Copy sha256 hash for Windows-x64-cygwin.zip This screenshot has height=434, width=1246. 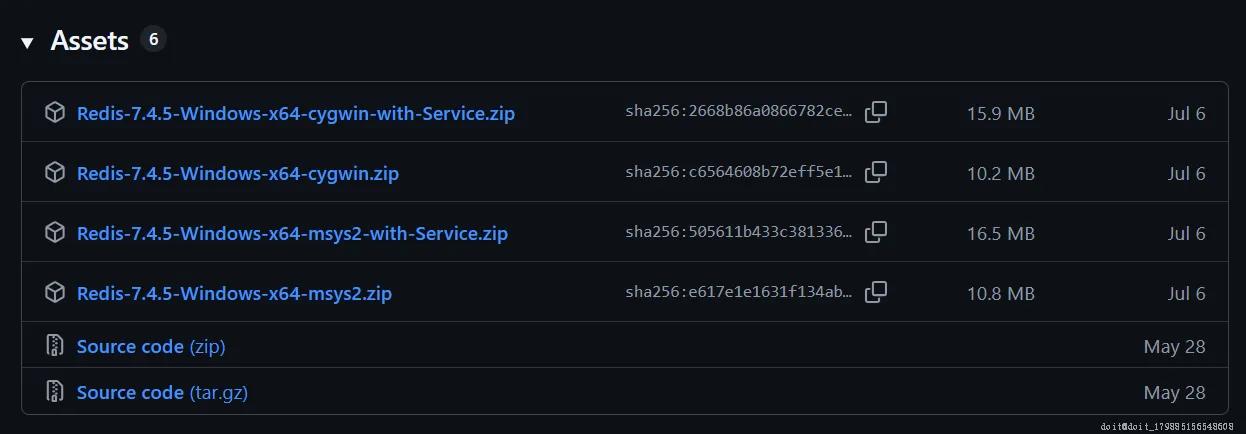(876, 172)
